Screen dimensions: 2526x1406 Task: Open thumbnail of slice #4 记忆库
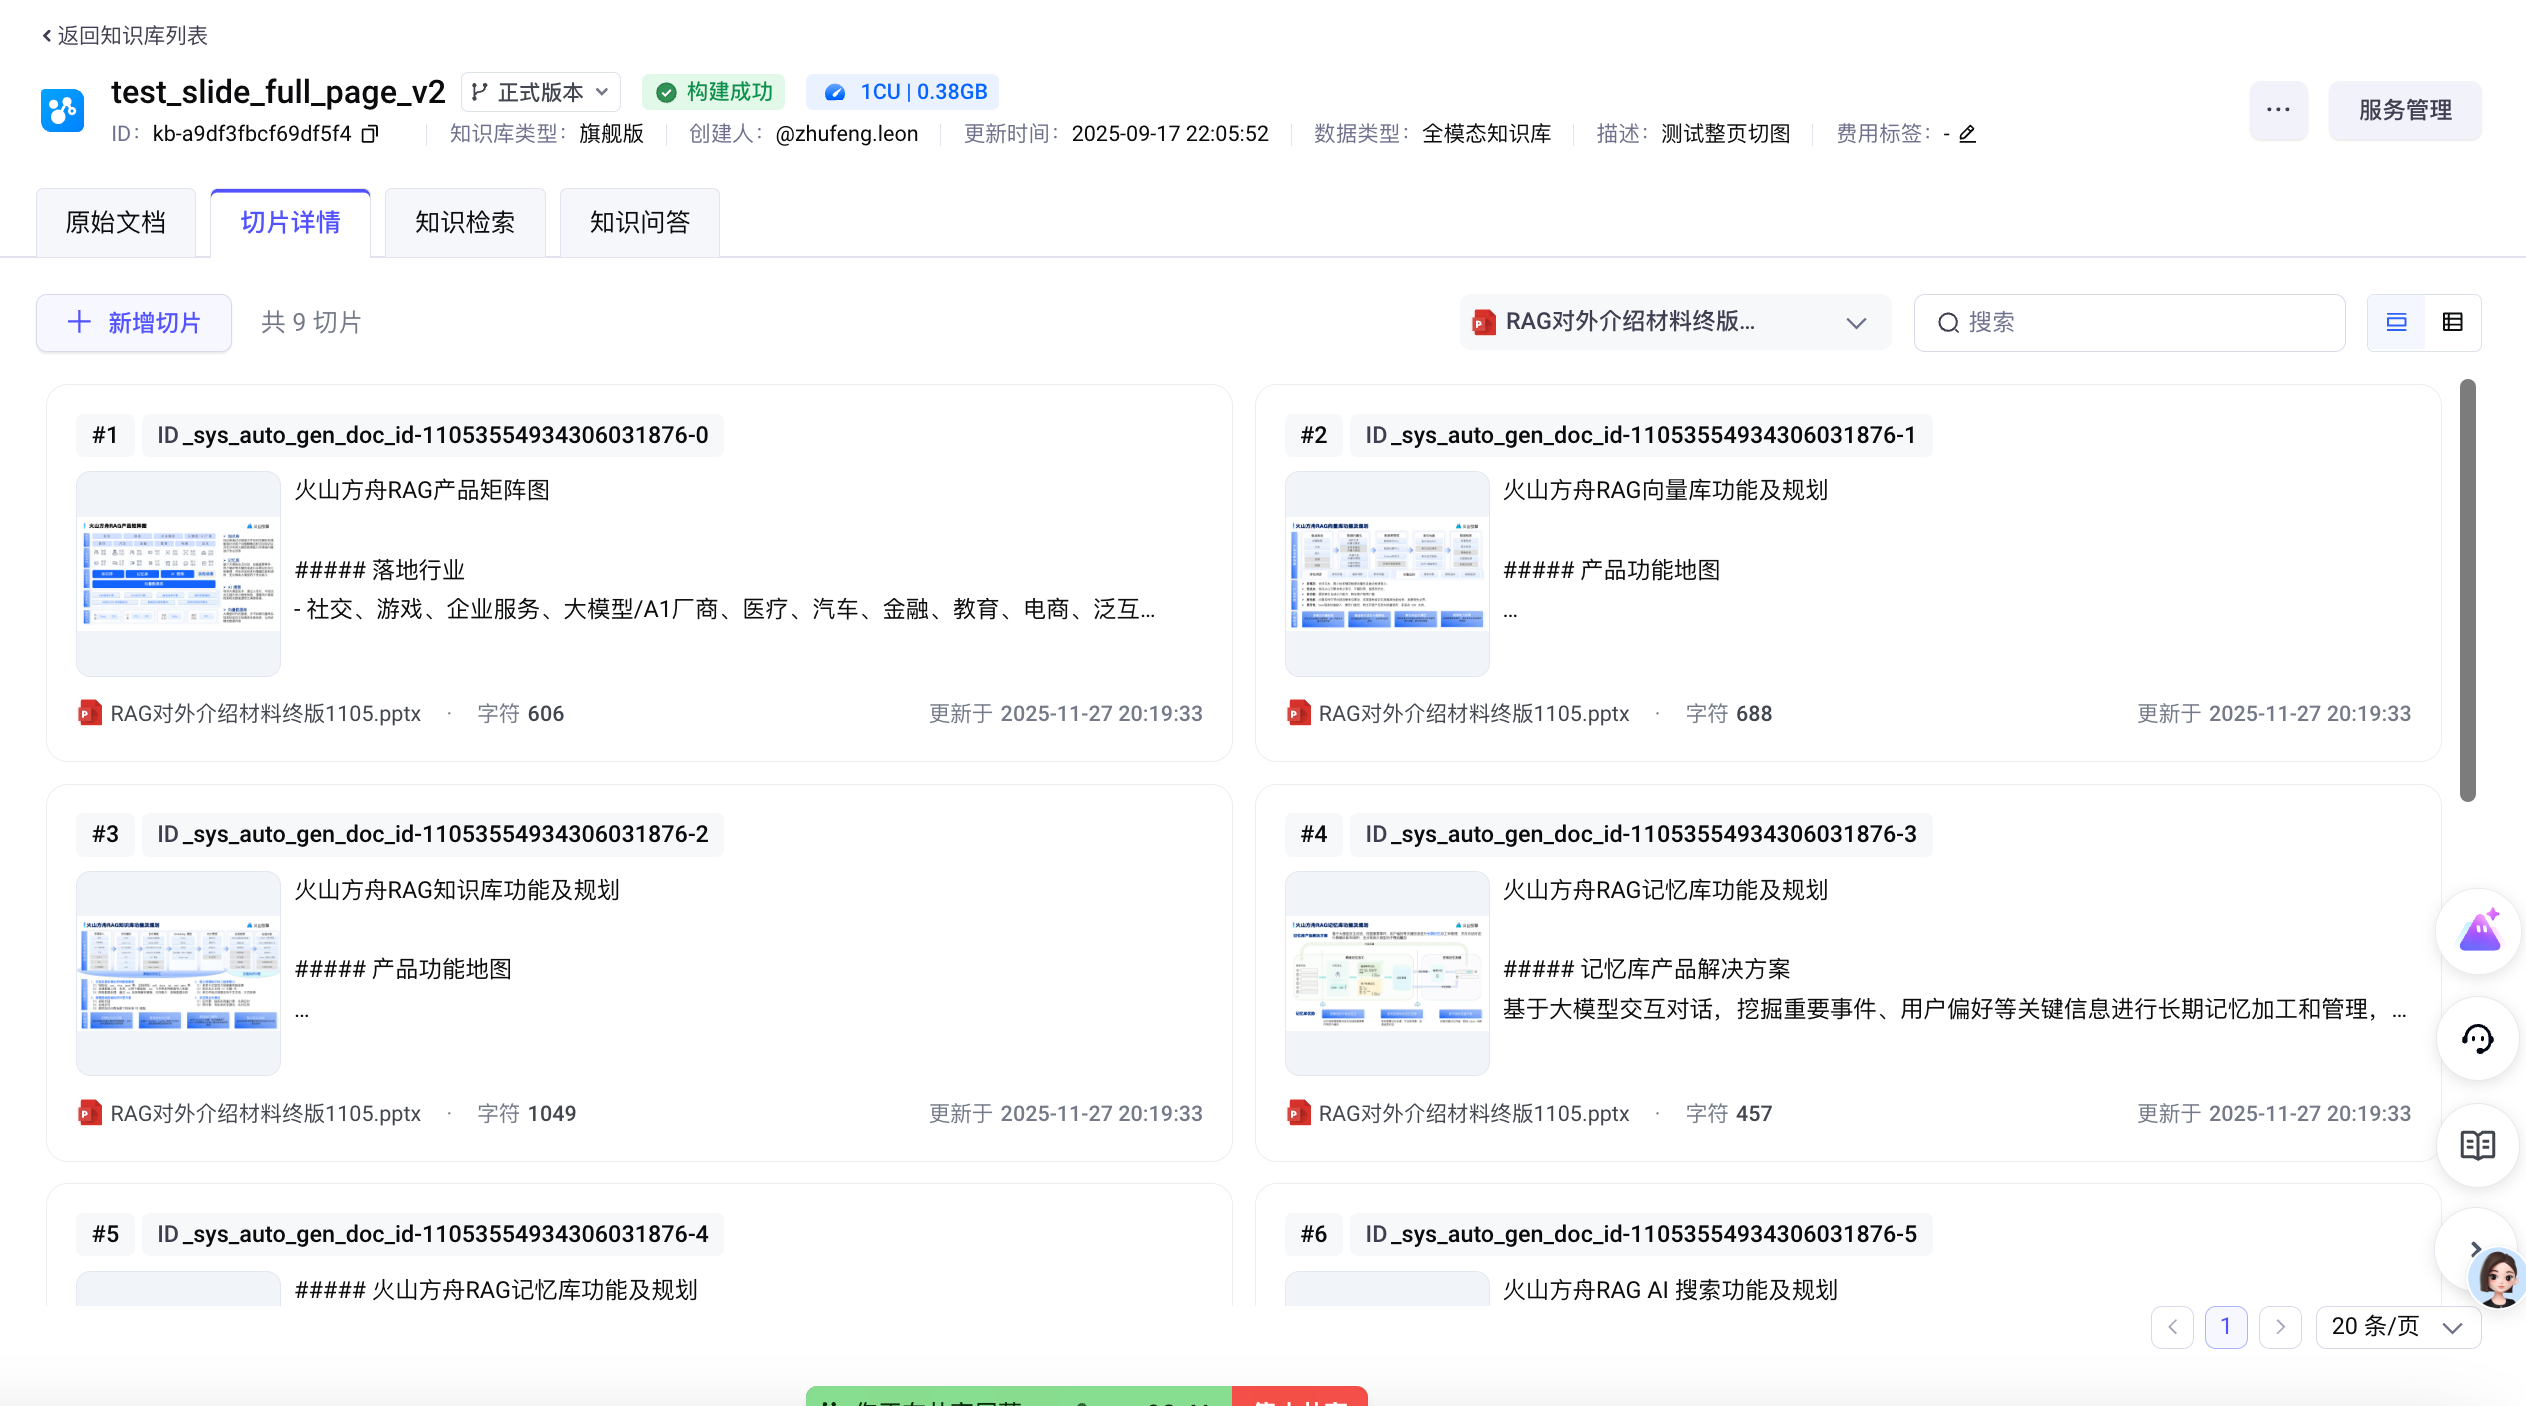[x=1387, y=973]
